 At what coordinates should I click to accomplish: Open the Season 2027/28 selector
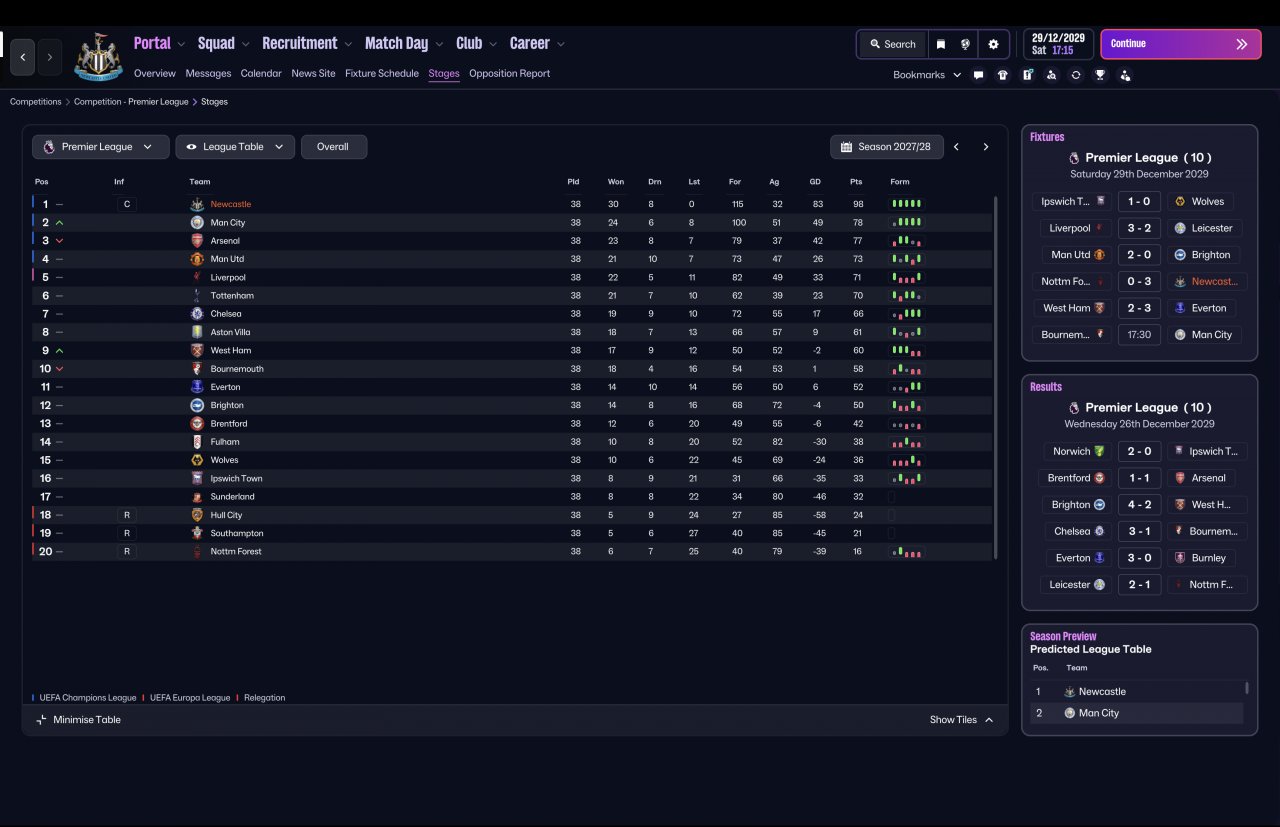[x=885, y=147]
